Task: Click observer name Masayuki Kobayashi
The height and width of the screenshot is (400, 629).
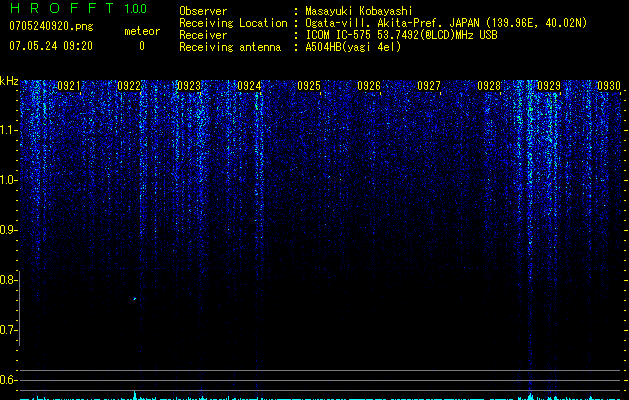Action: pyautogui.click(x=359, y=11)
